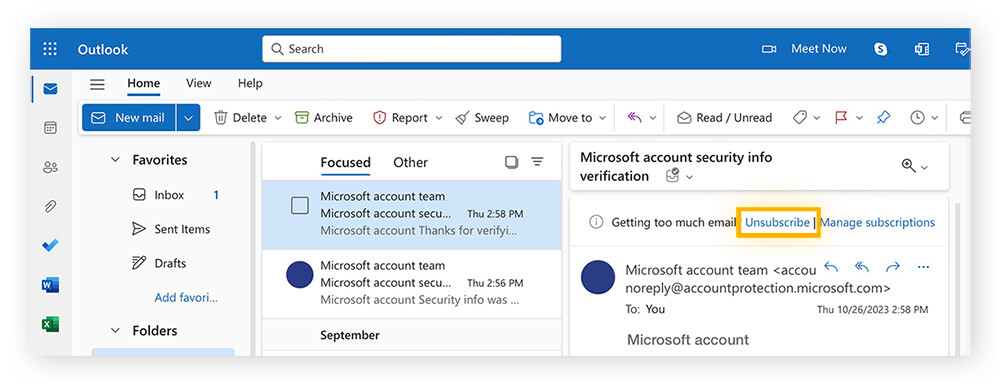
Task: Click the Snooze clock icon
Action: point(917,118)
